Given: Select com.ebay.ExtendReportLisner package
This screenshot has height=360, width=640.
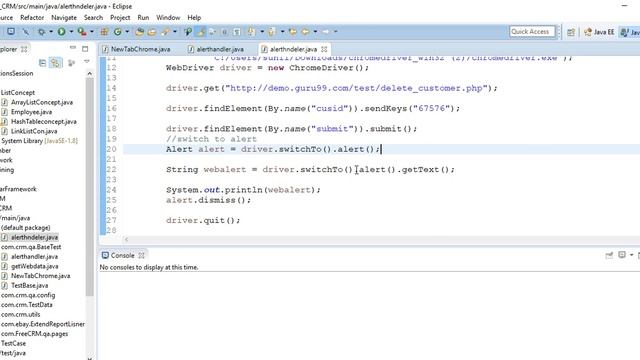Looking at the screenshot, I should [x=42, y=324].
